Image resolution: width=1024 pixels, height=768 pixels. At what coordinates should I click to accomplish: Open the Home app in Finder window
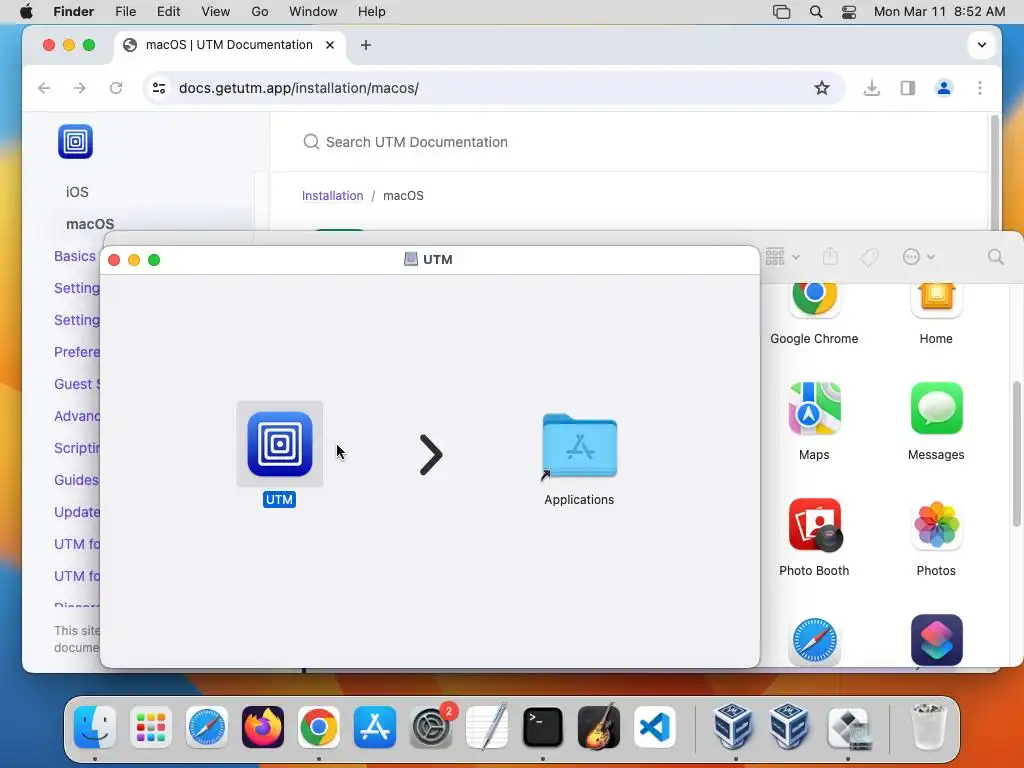point(936,300)
